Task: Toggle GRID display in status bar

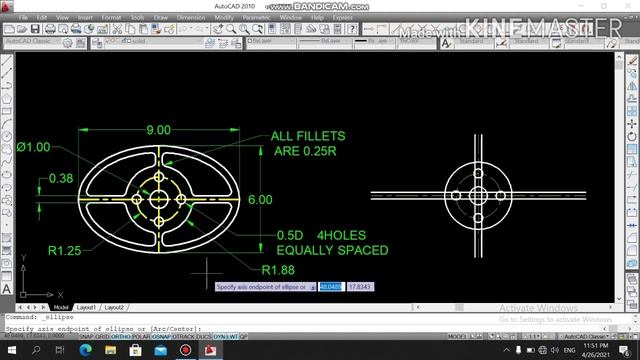Action: [x=102, y=337]
